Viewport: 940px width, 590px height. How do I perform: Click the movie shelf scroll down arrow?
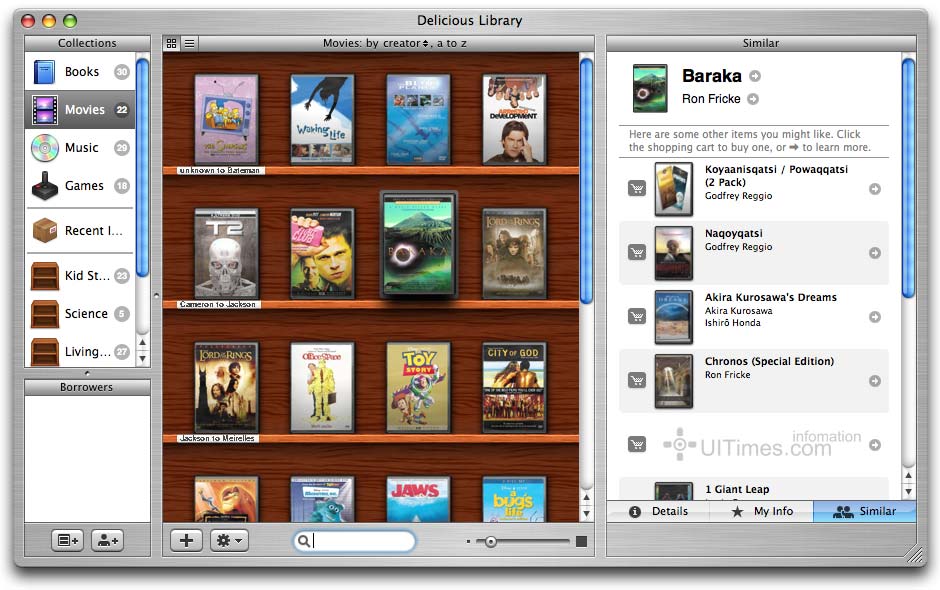pyautogui.click(x=586, y=513)
